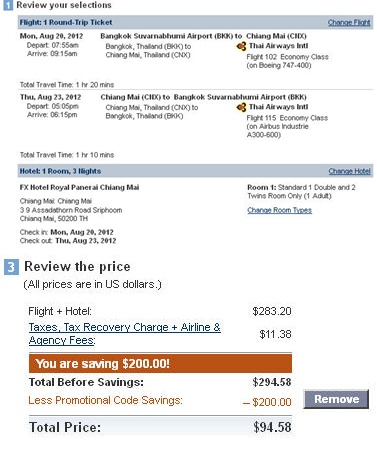Image resolution: width=377 pixels, height=461 pixels.
Task: Open the Change Room Types link
Action: (x=279, y=210)
